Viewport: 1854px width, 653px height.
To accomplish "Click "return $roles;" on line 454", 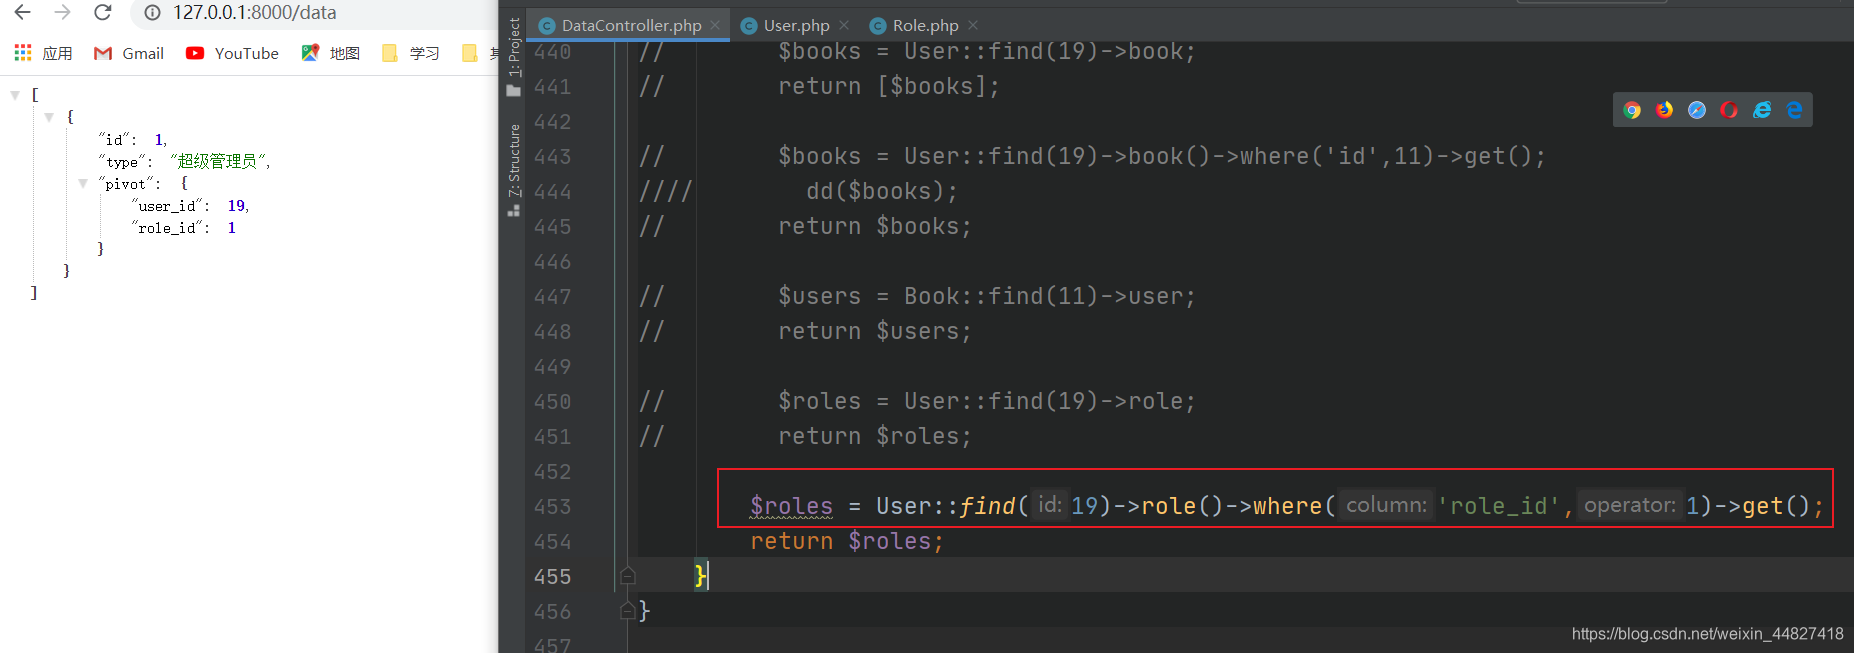I will point(847,541).
